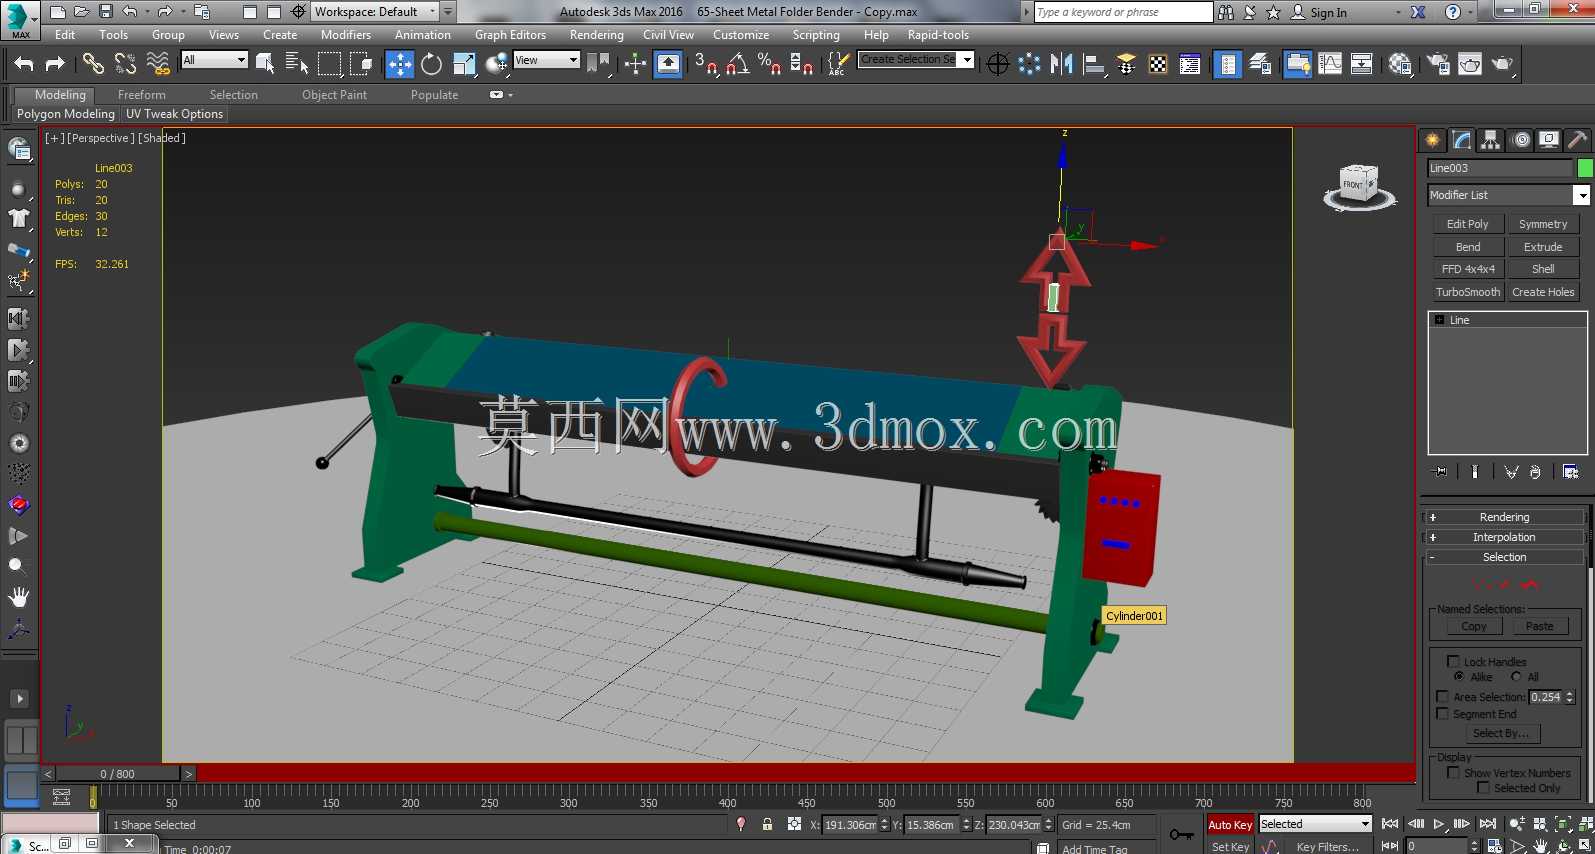Screen dimensions: 1595x854
Task: Toggle the Percent Snap tool
Action: tap(769, 64)
